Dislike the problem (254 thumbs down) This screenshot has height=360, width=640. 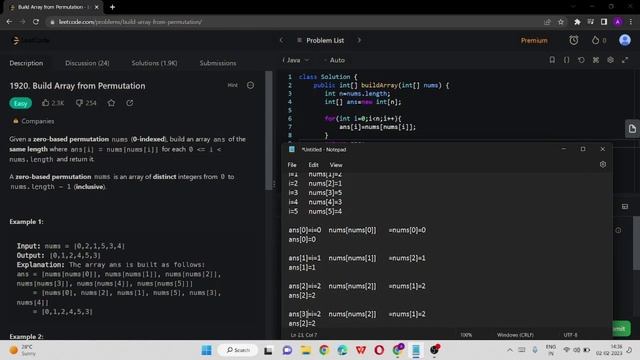click(x=86, y=103)
